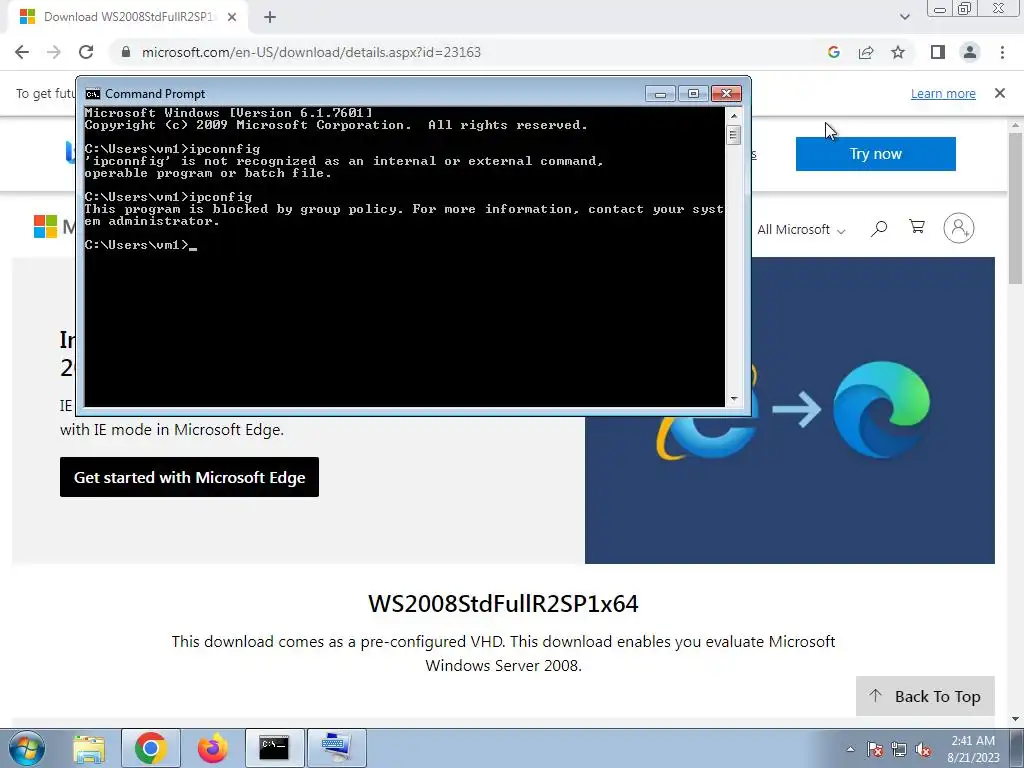The image size is (1024, 768).
Task: Open the Command Prompt title bar icon
Action: click(93, 94)
